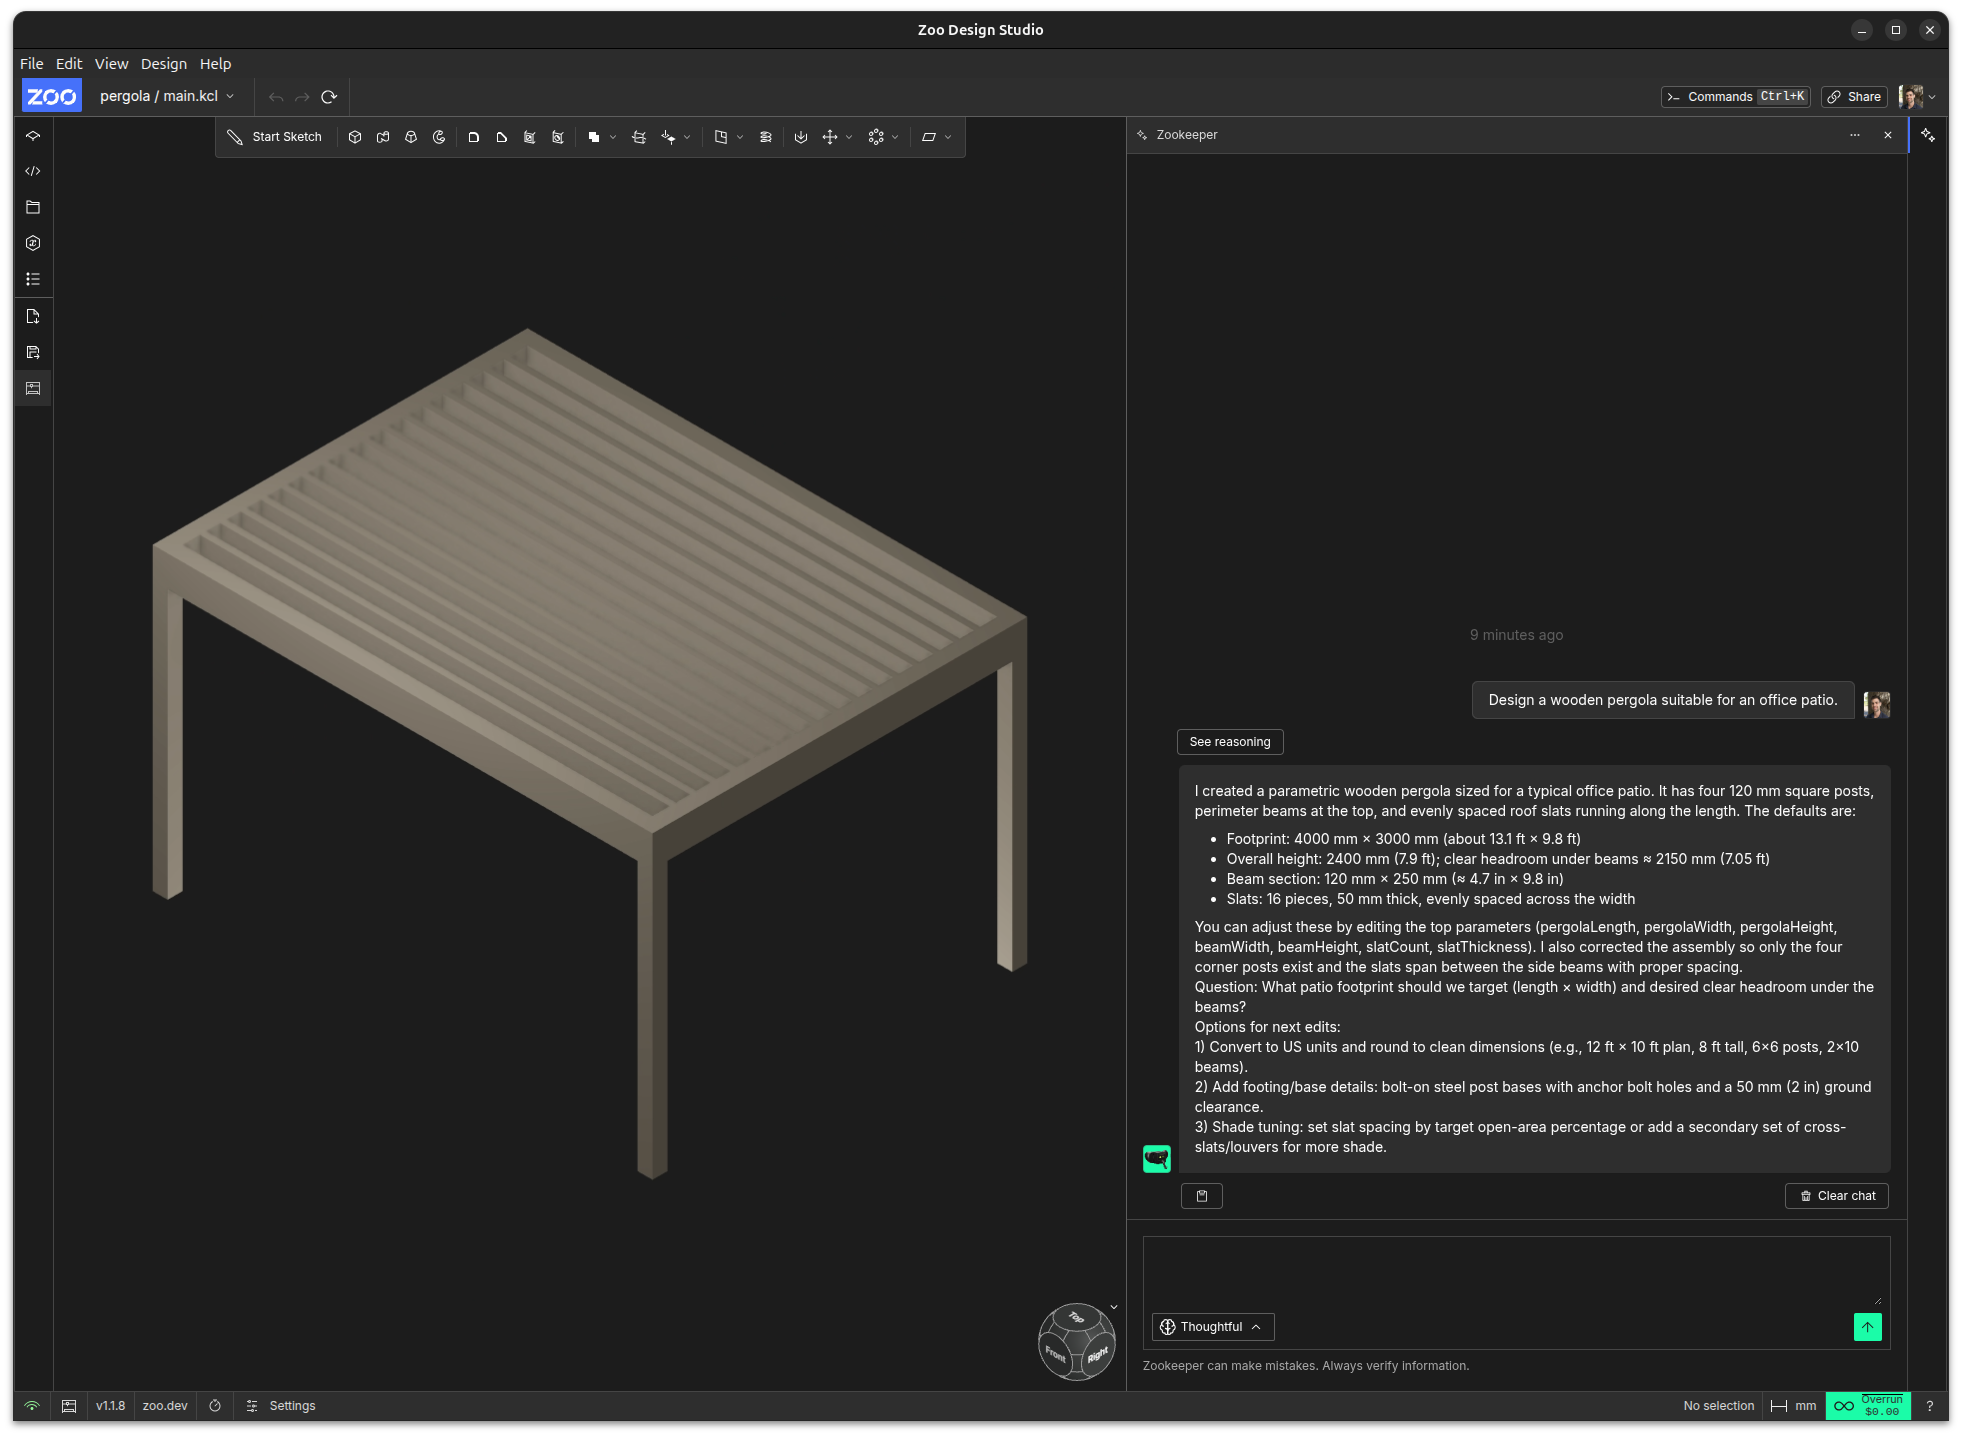Viewport: 1962px width, 1437px height.
Task: Click the green send arrow button
Action: click(x=1867, y=1327)
